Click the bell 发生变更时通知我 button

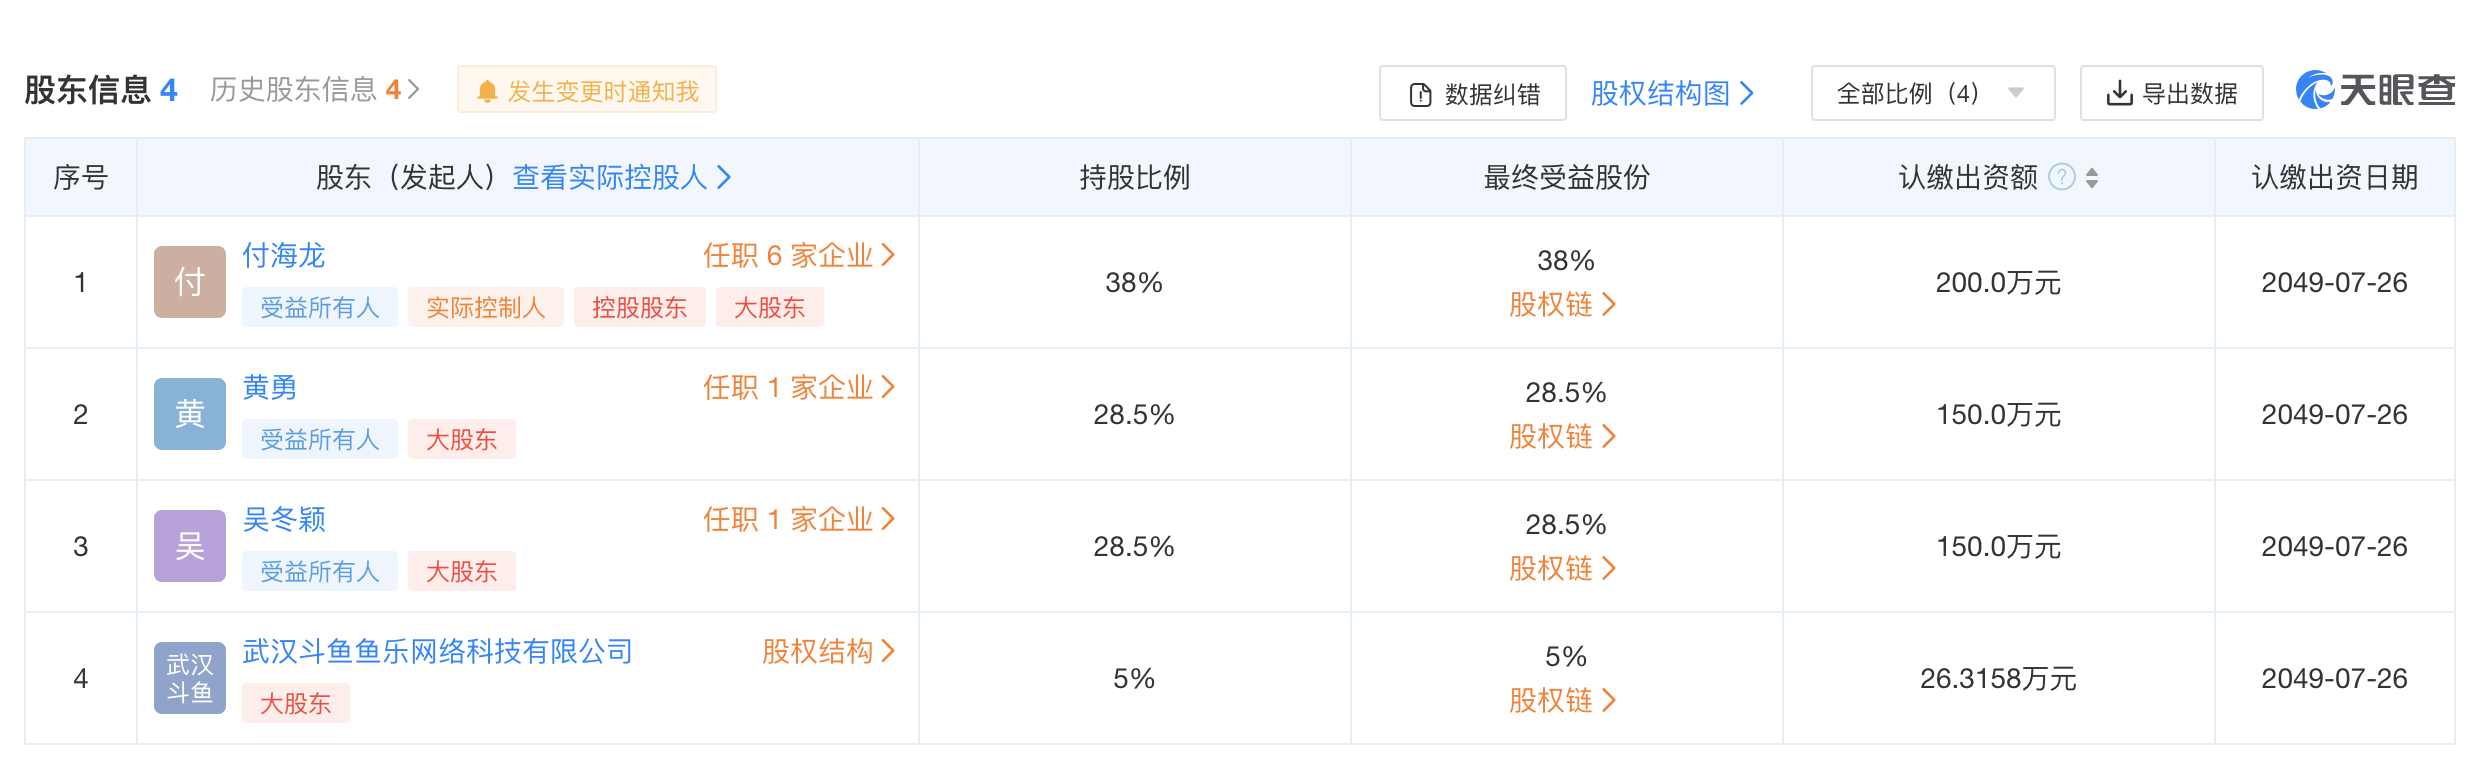click(x=587, y=90)
